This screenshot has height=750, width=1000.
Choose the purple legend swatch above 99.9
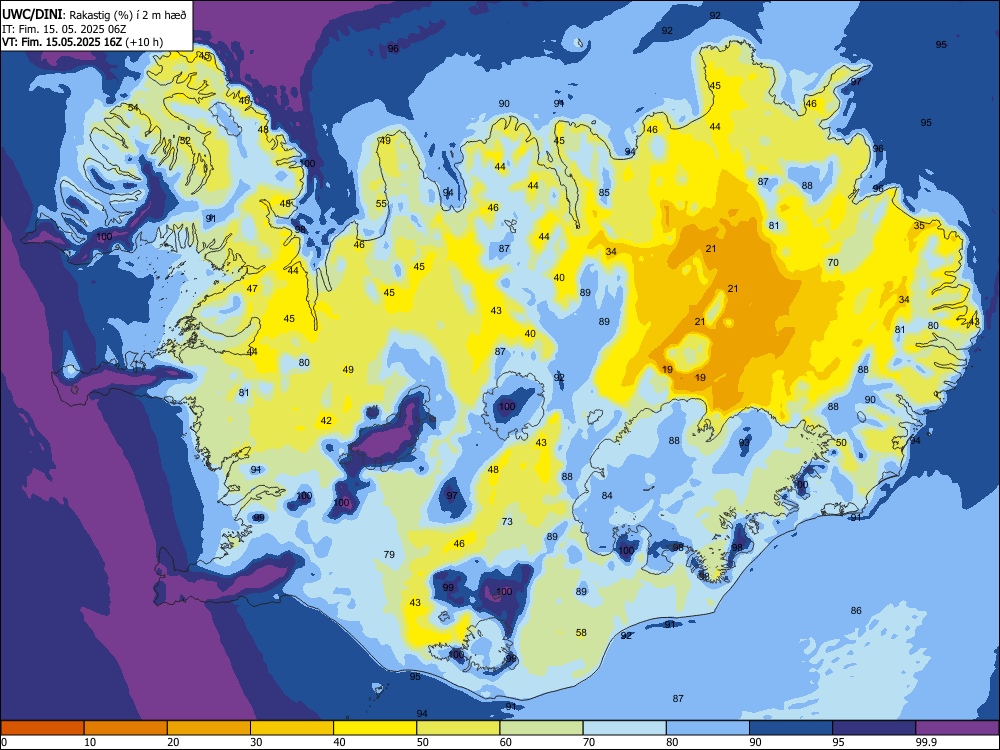click(x=957, y=728)
